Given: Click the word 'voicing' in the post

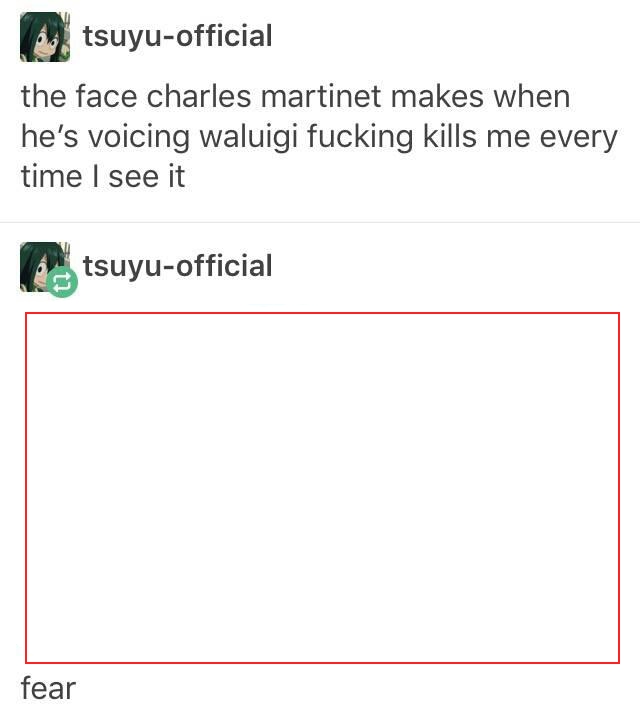Looking at the screenshot, I should click(x=139, y=138).
